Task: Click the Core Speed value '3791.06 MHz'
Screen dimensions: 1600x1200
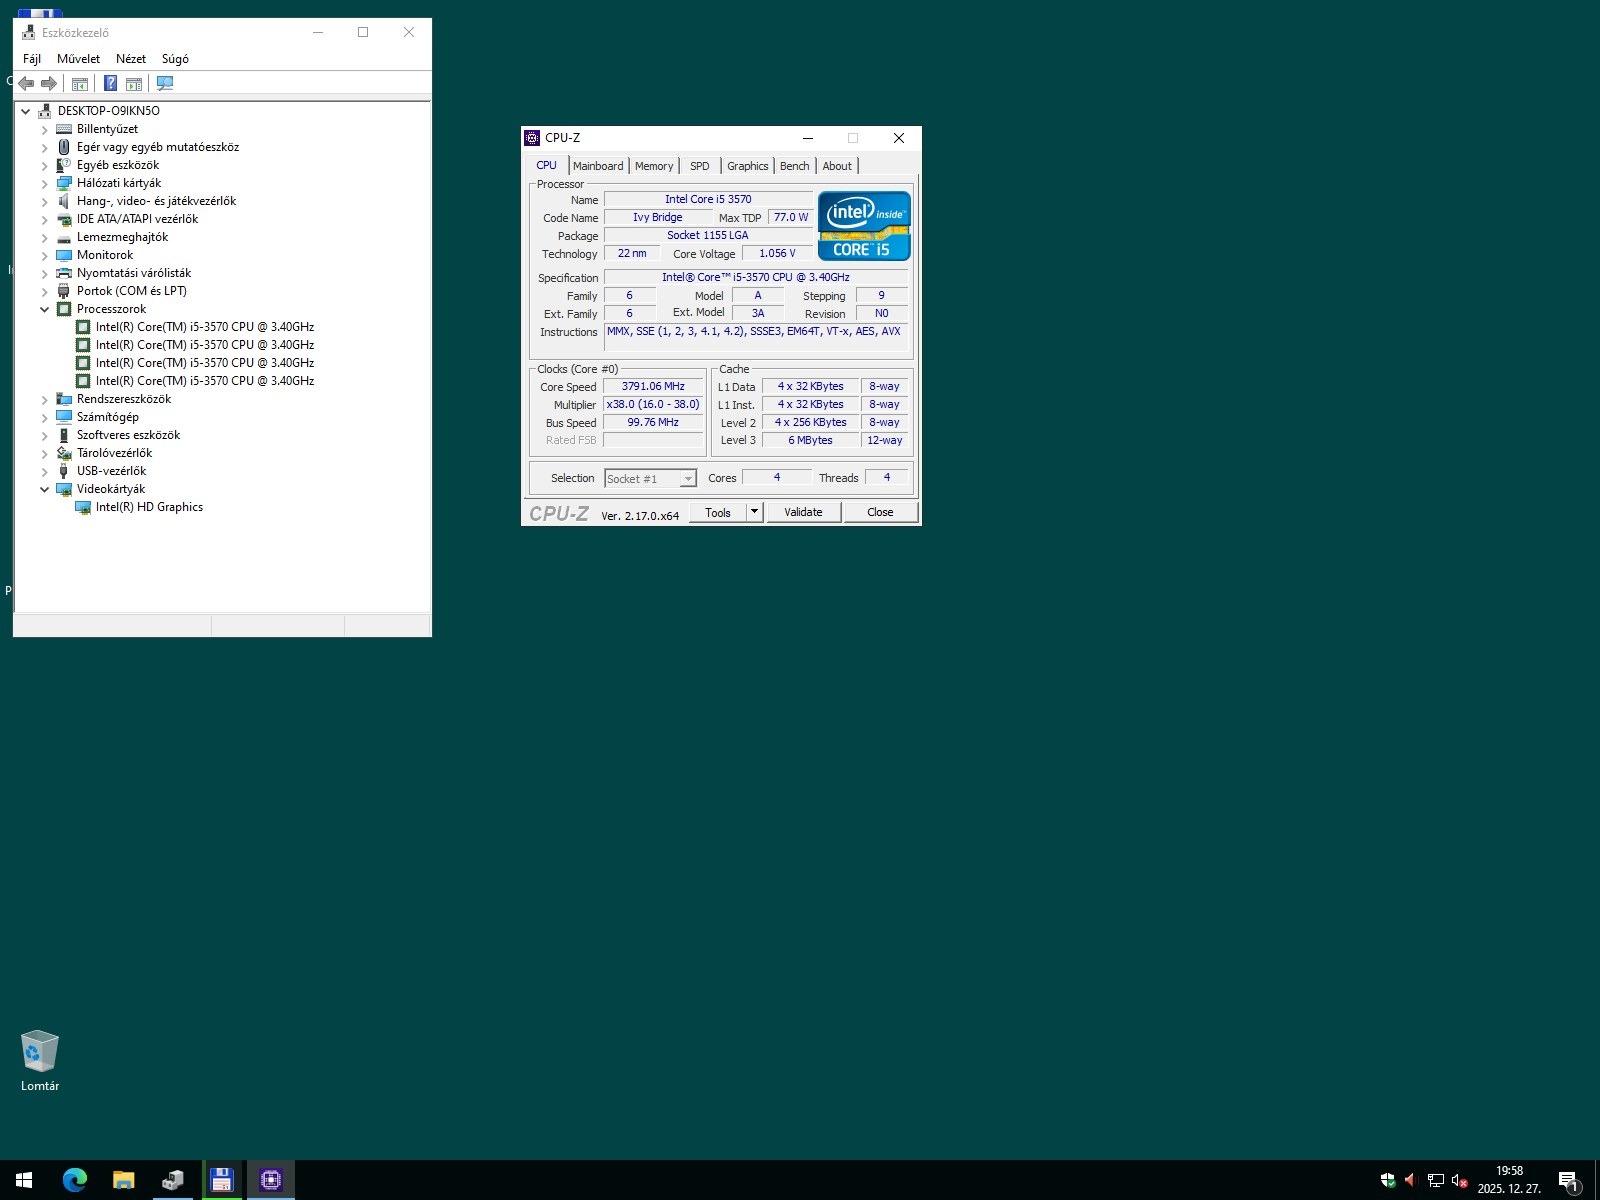Action: 653,386
